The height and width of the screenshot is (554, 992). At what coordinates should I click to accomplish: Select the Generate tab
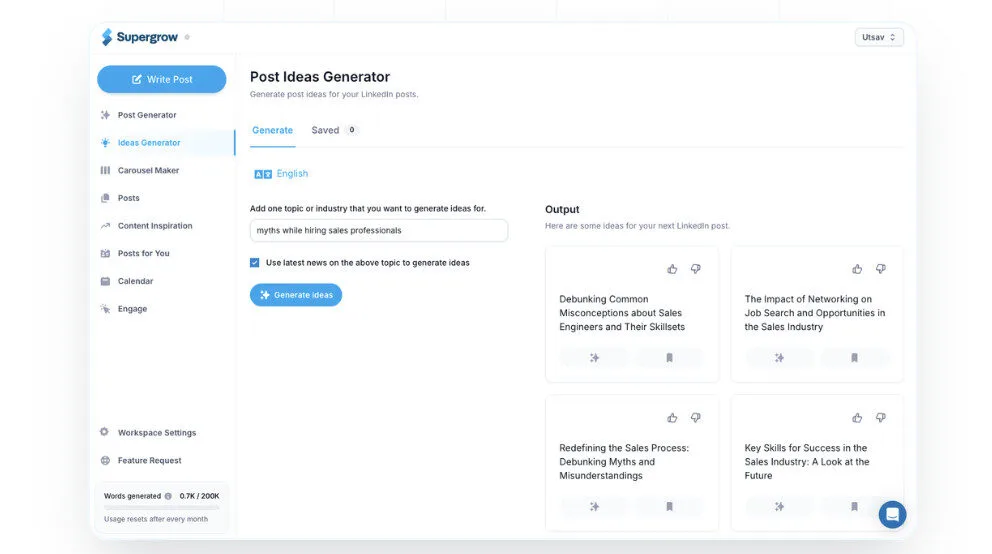[272, 130]
